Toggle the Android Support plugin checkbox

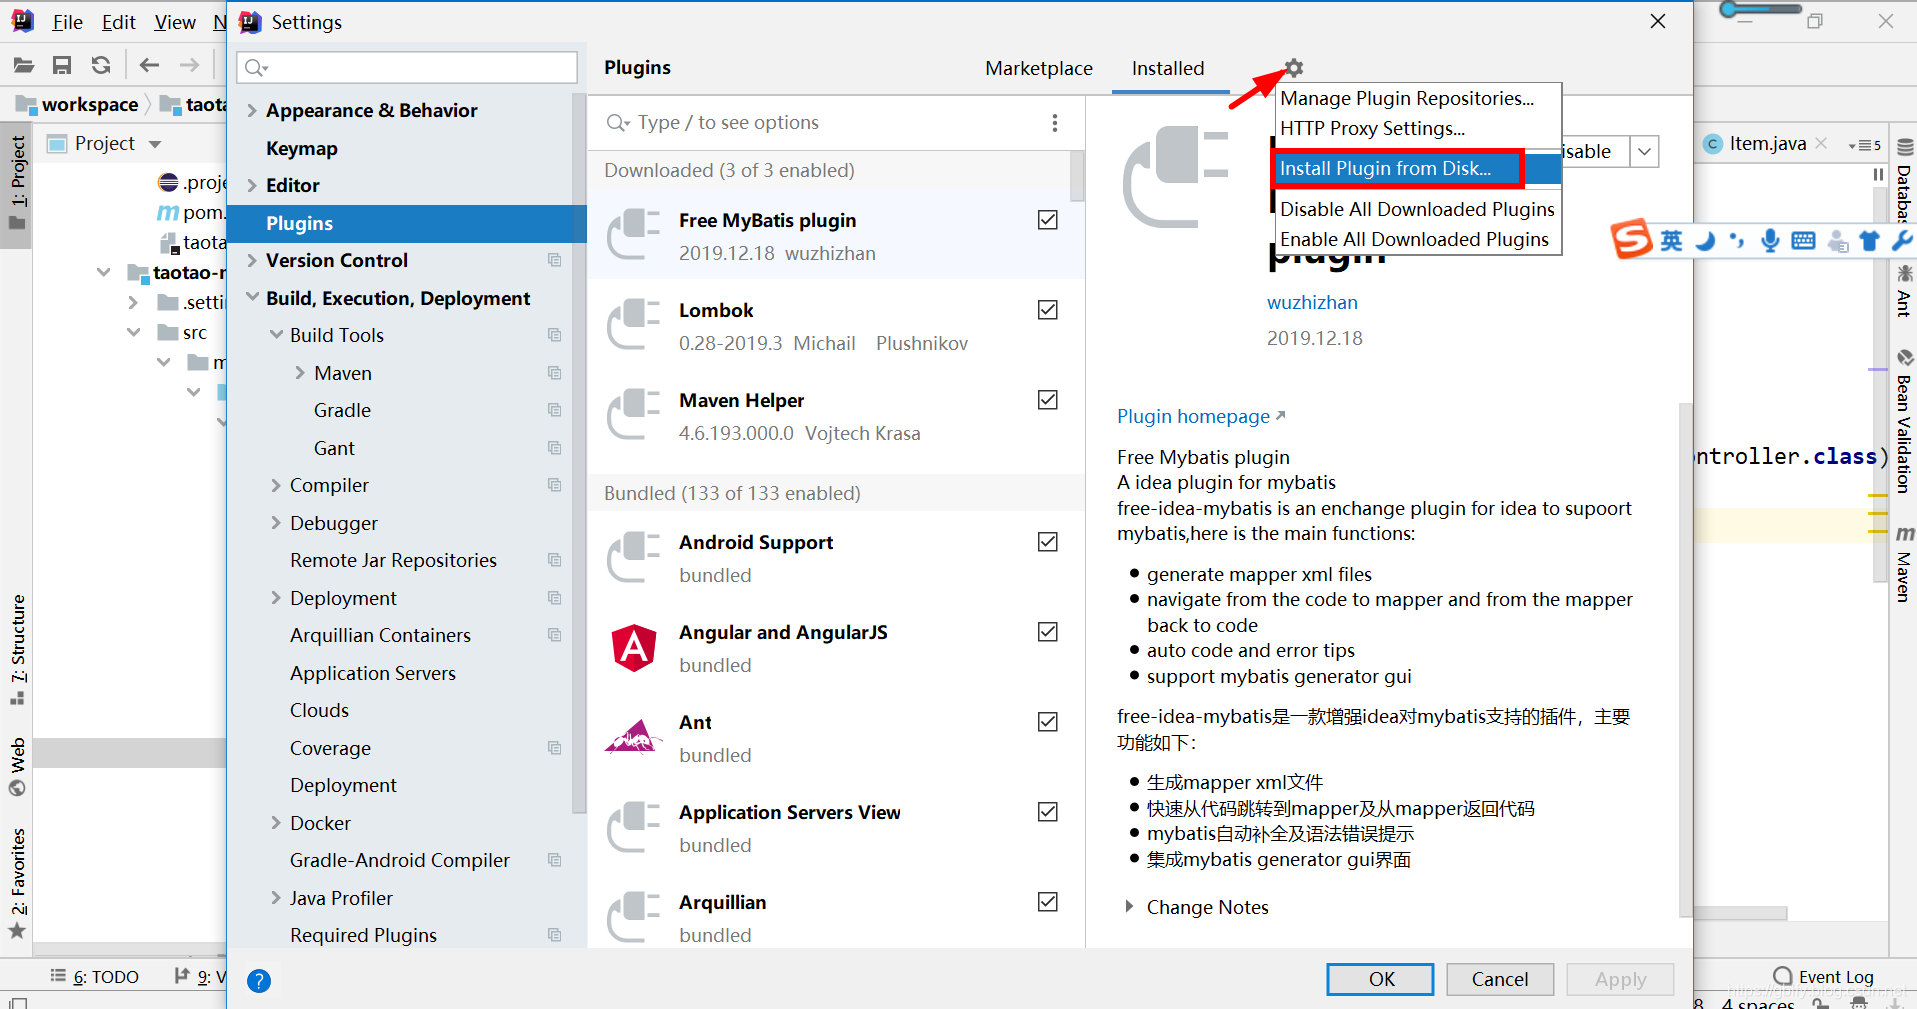coord(1048,542)
